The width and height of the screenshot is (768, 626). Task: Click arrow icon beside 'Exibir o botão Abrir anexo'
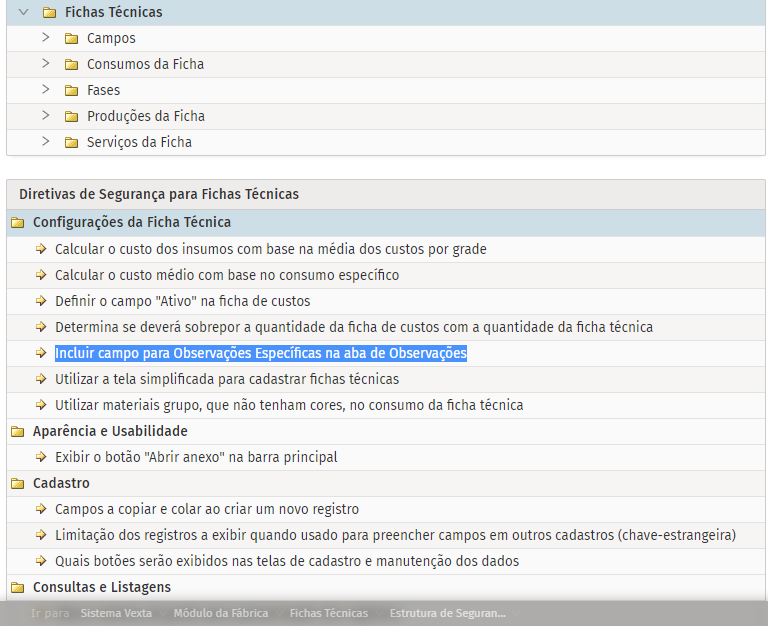(x=41, y=457)
